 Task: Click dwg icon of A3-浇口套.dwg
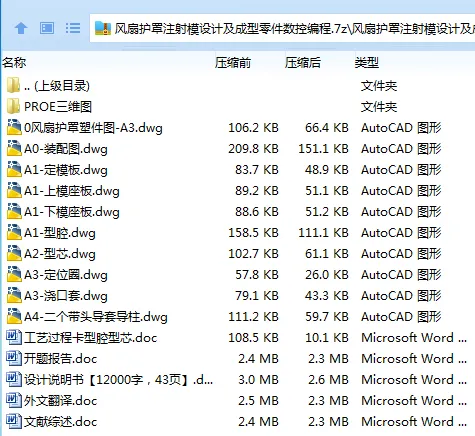[14, 296]
